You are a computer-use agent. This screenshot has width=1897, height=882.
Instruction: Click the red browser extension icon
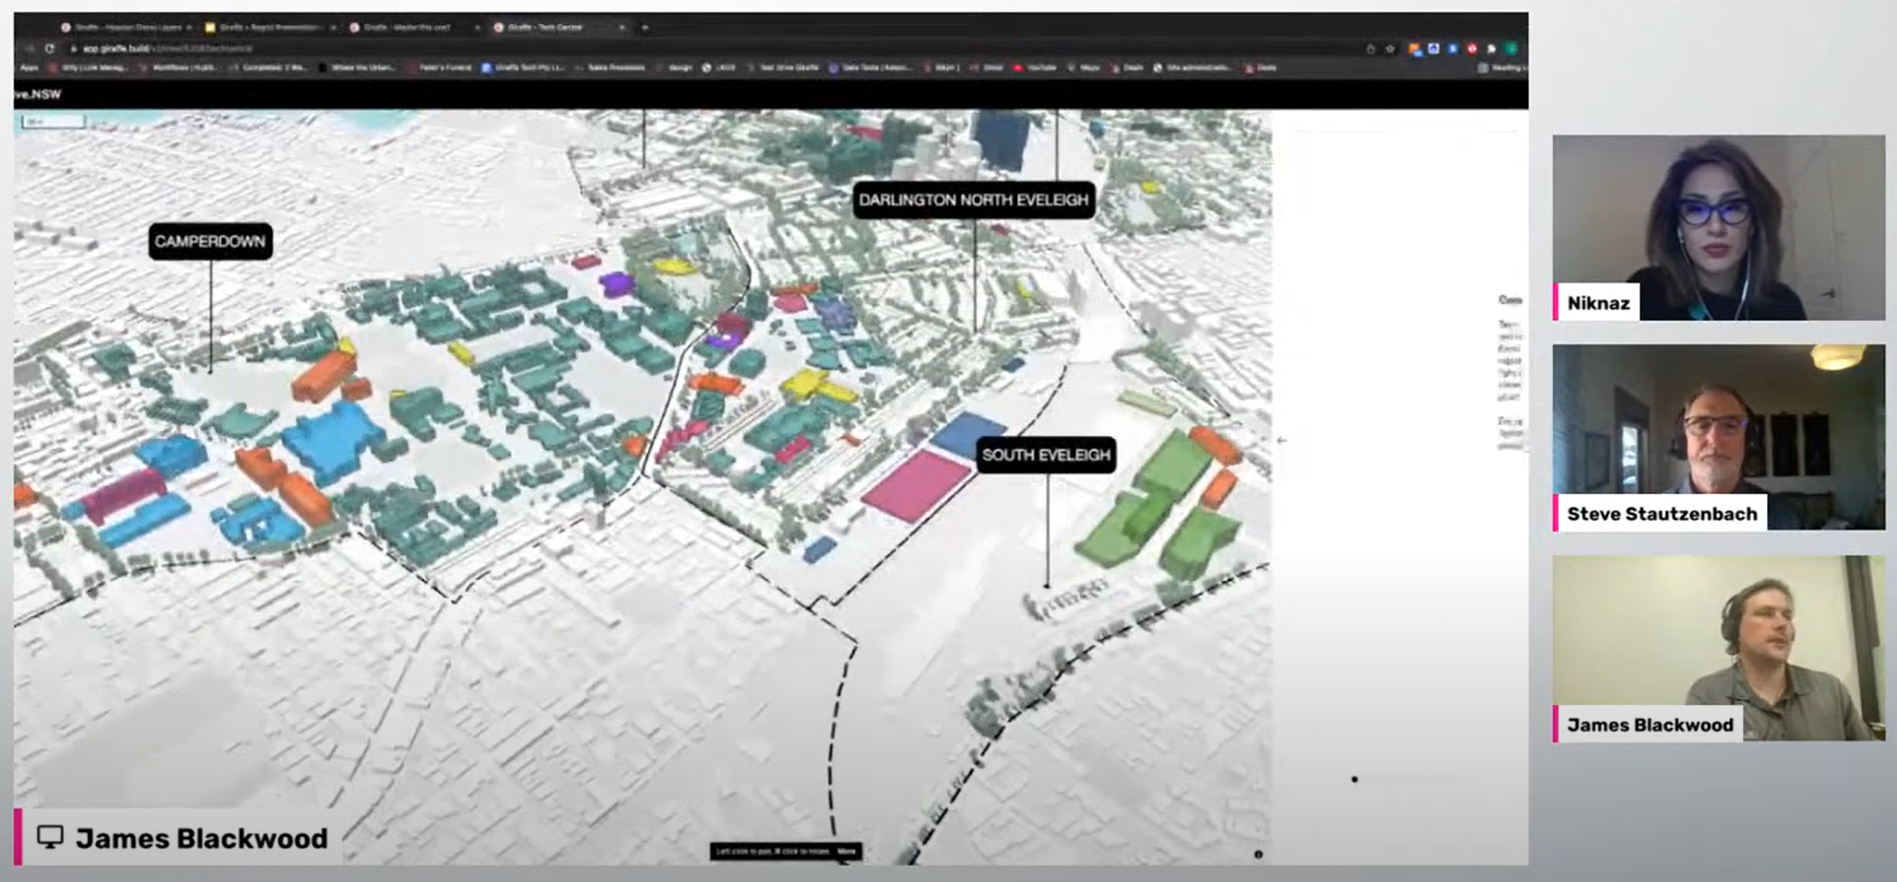click(1471, 48)
